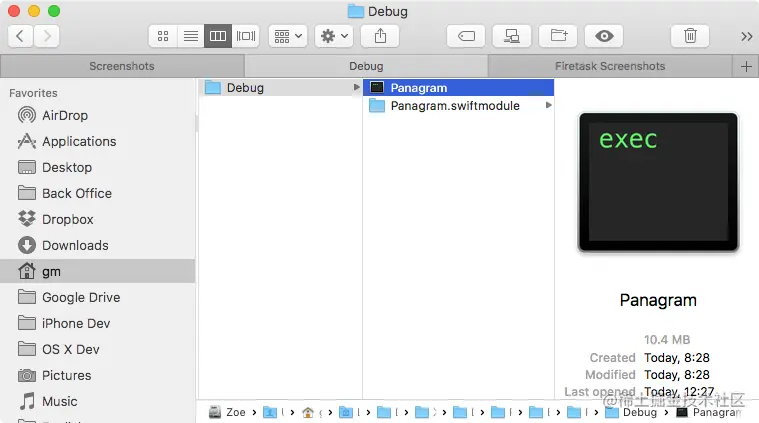
Task: Click the Music note sidebar icon
Action: 27,401
